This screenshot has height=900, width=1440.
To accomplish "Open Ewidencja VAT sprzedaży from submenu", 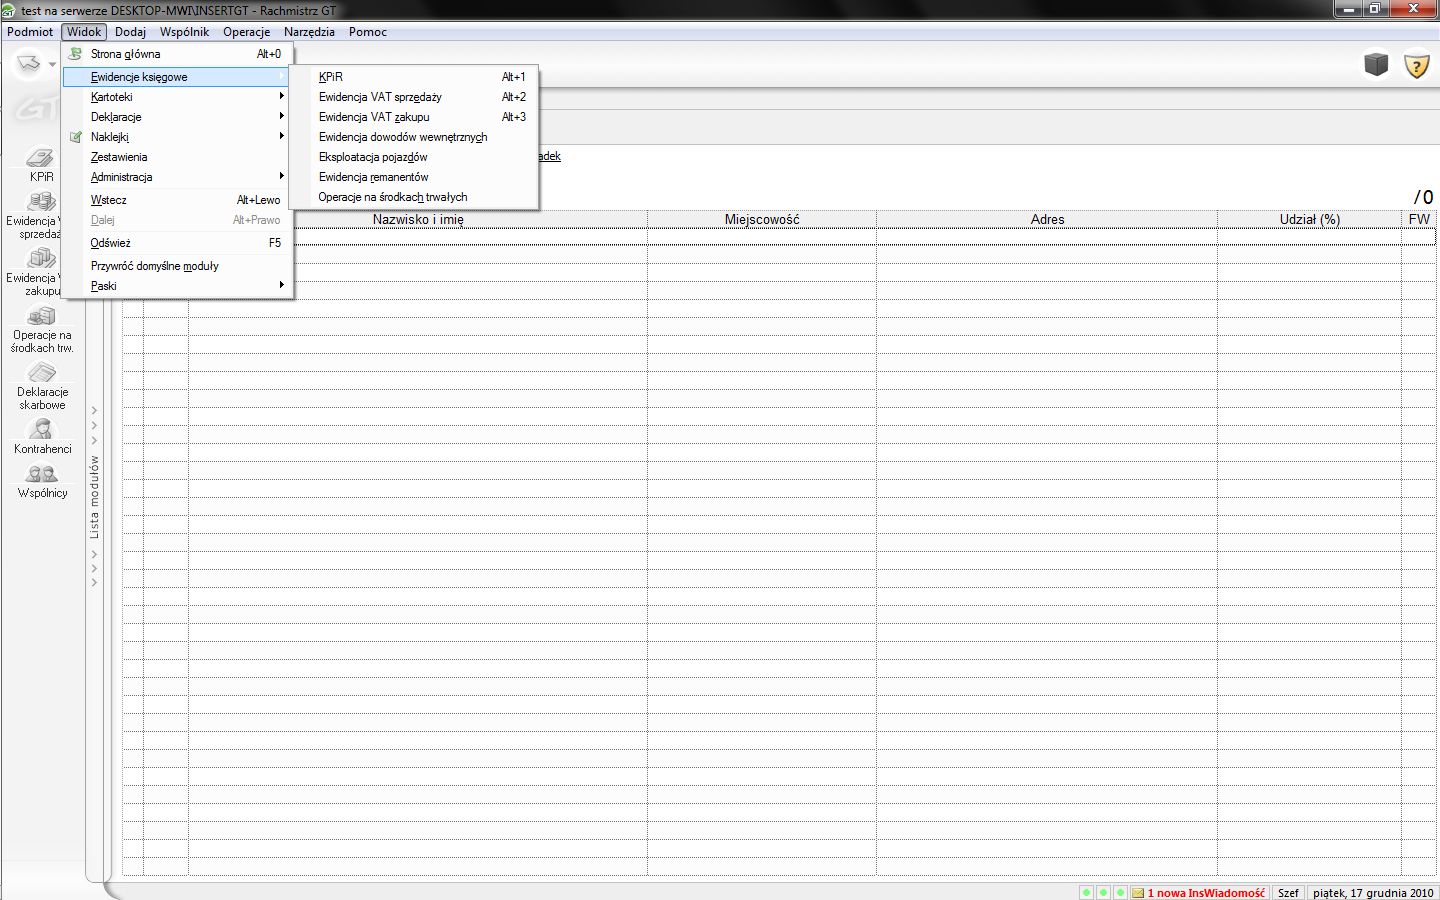I will pyautogui.click(x=414, y=97).
